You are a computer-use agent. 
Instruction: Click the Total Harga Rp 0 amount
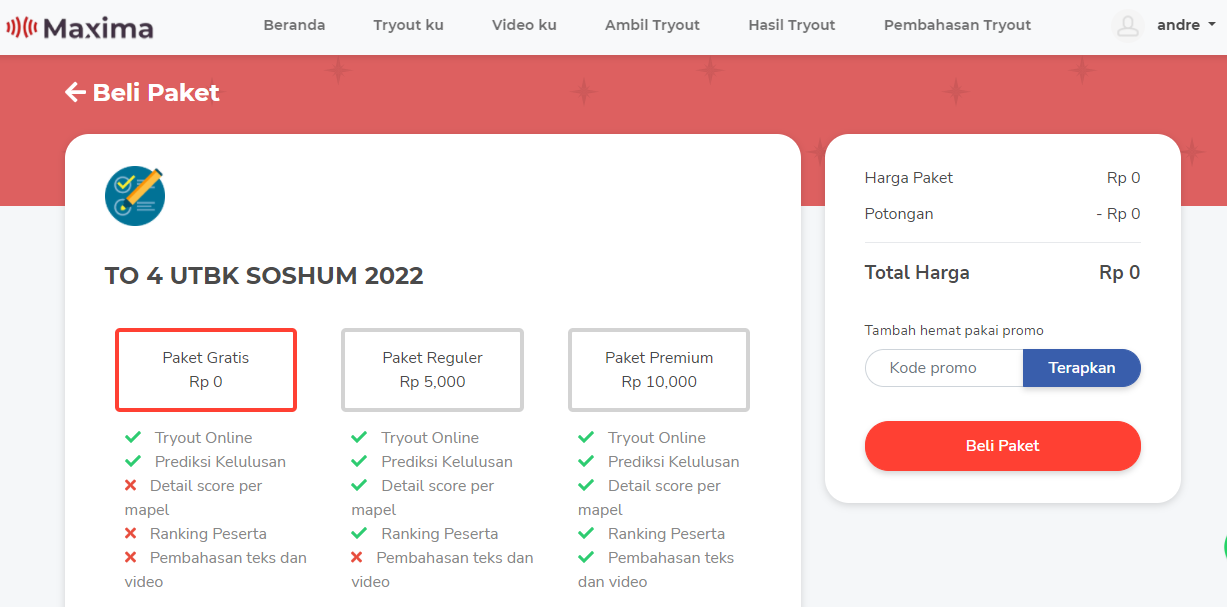pyautogui.click(x=1118, y=272)
